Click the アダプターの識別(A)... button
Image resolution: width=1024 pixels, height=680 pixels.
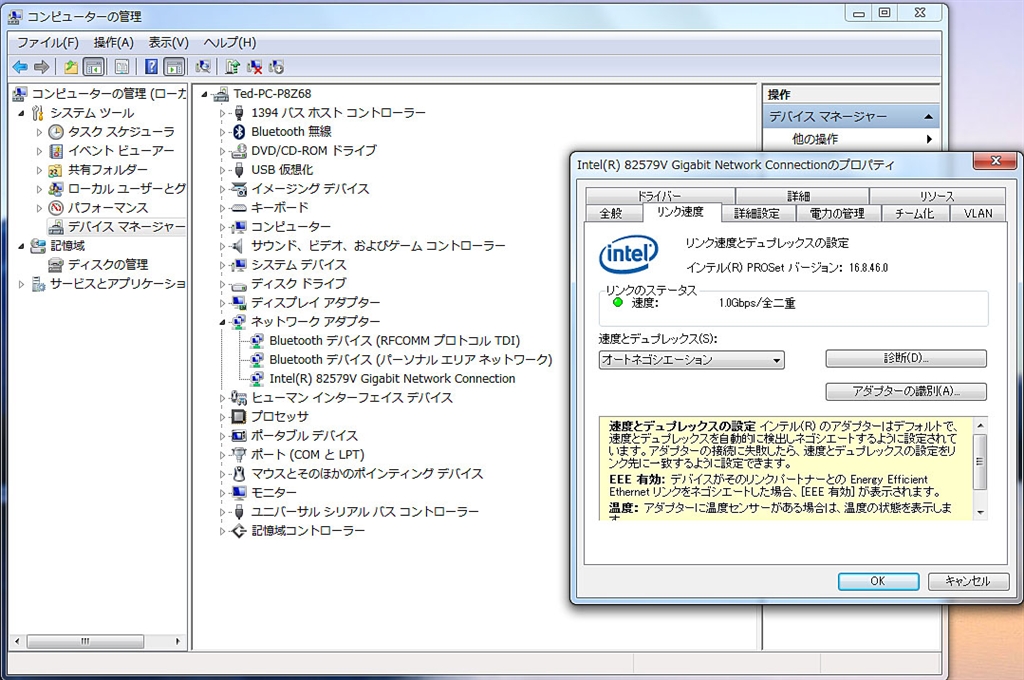[906, 391]
